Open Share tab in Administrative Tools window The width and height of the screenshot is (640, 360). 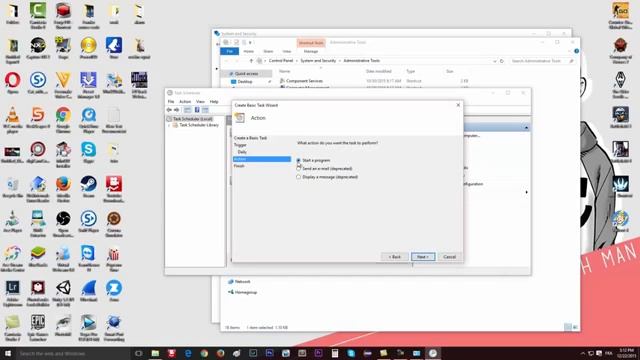tap(268, 51)
